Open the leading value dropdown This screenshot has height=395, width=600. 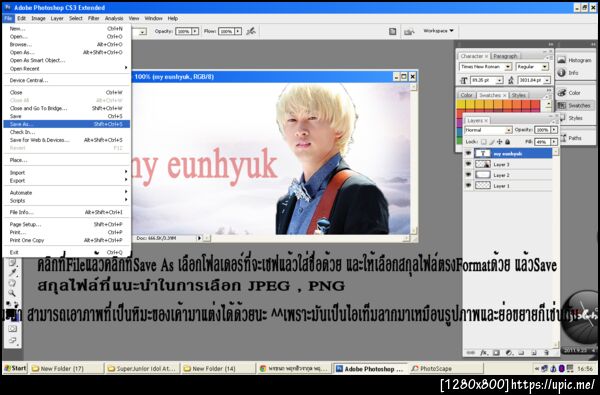coord(547,80)
